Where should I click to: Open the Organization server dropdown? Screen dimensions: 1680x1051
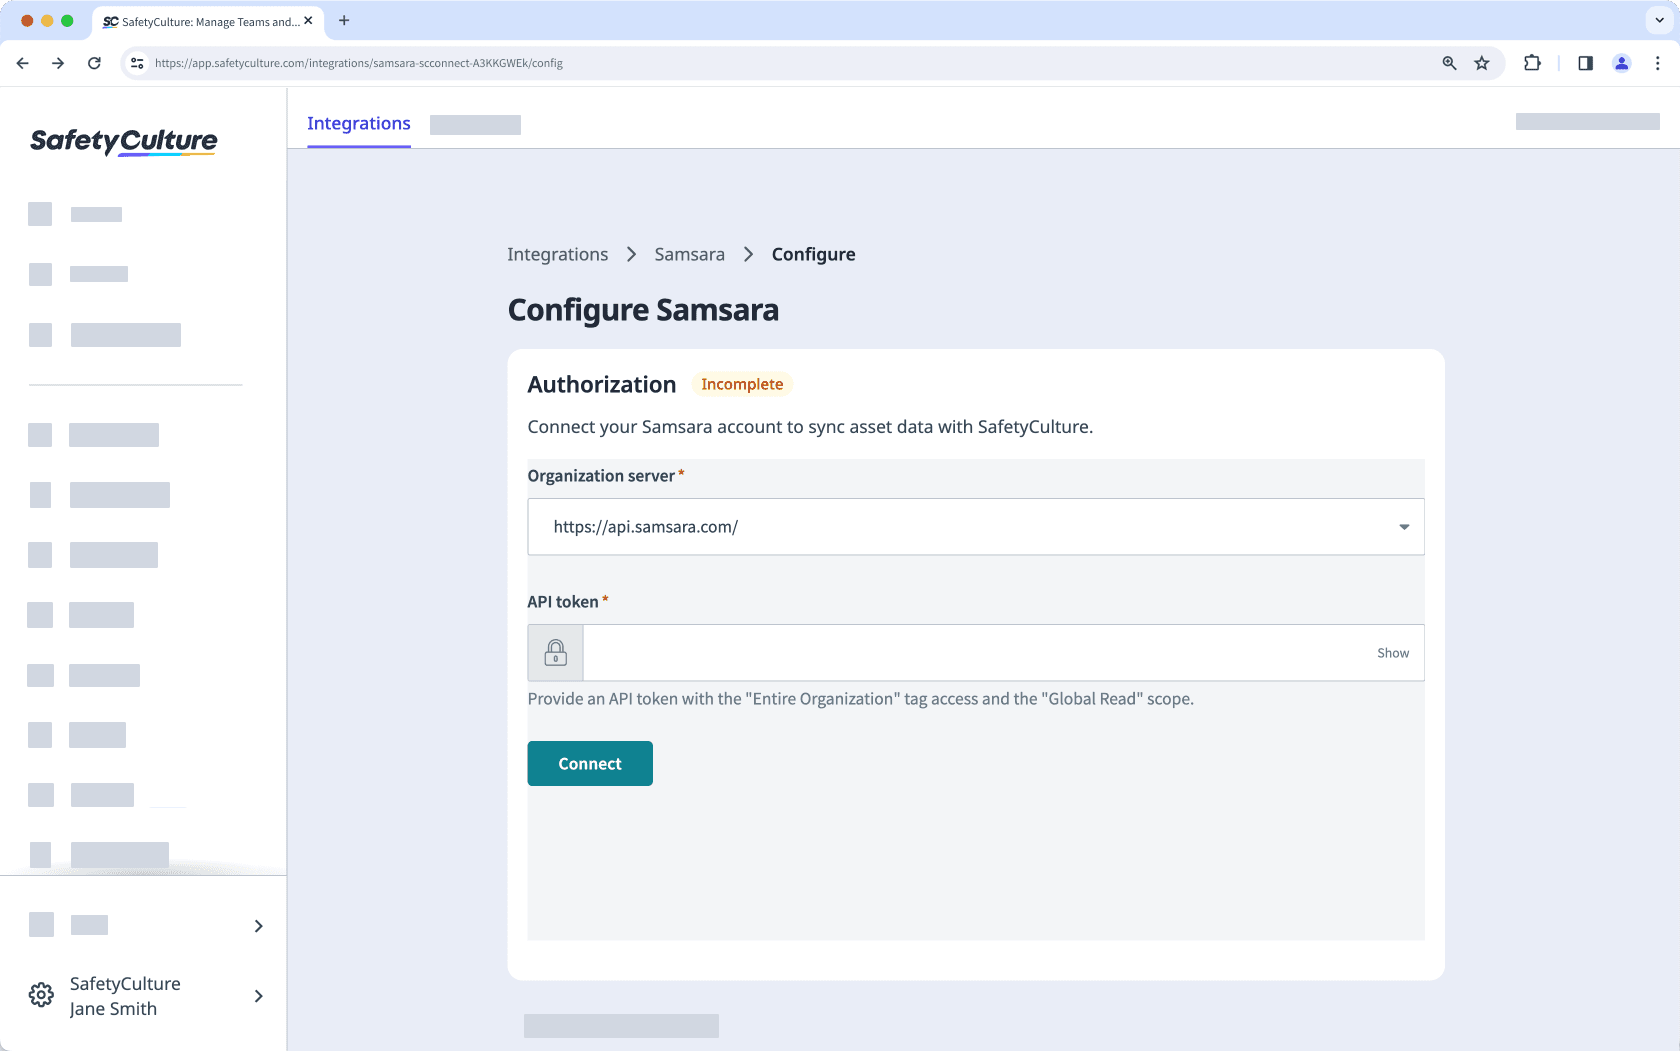(x=1404, y=527)
